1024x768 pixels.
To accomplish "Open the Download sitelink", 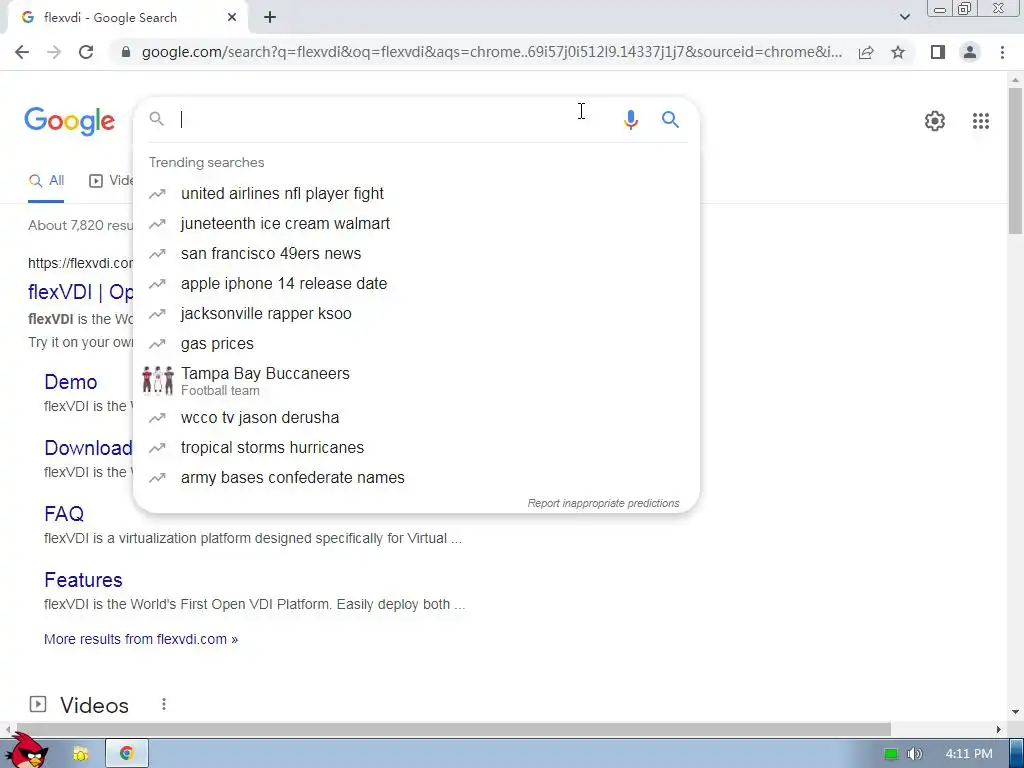I will click(x=88, y=448).
